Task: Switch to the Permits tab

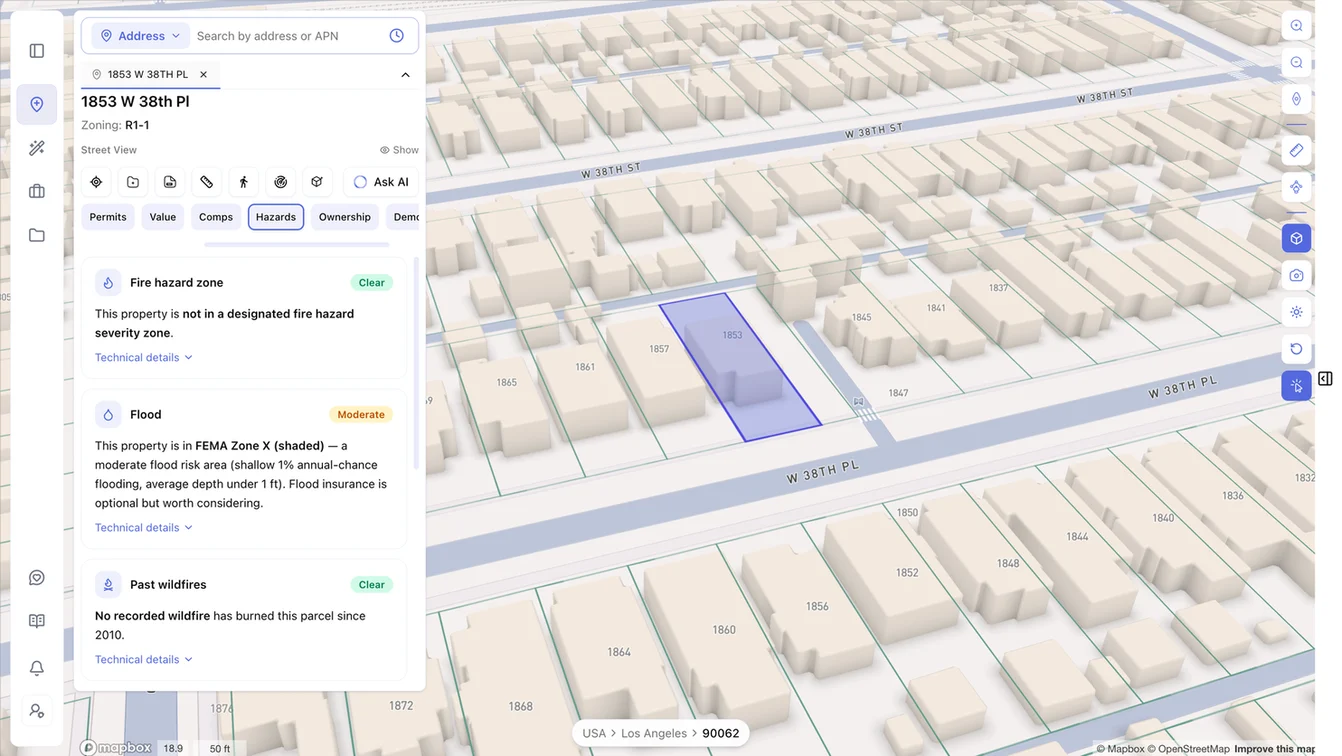Action: [108, 217]
